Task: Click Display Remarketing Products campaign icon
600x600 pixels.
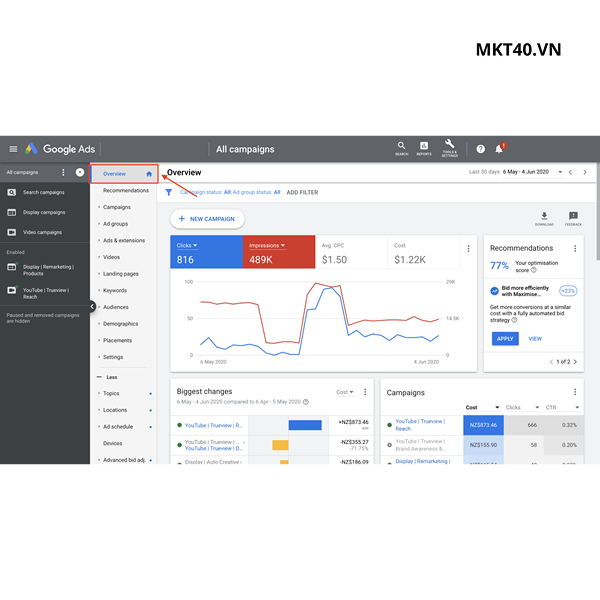Action: (12, 267)
